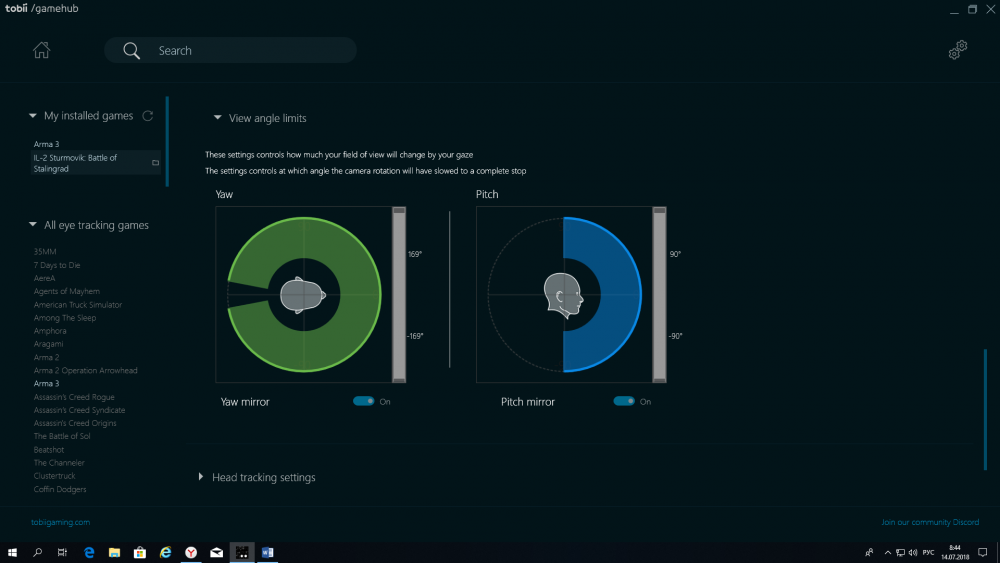This screenshot has width=1000, height=563.
Task: Select Amphora in games list
Action: point(50,331)
